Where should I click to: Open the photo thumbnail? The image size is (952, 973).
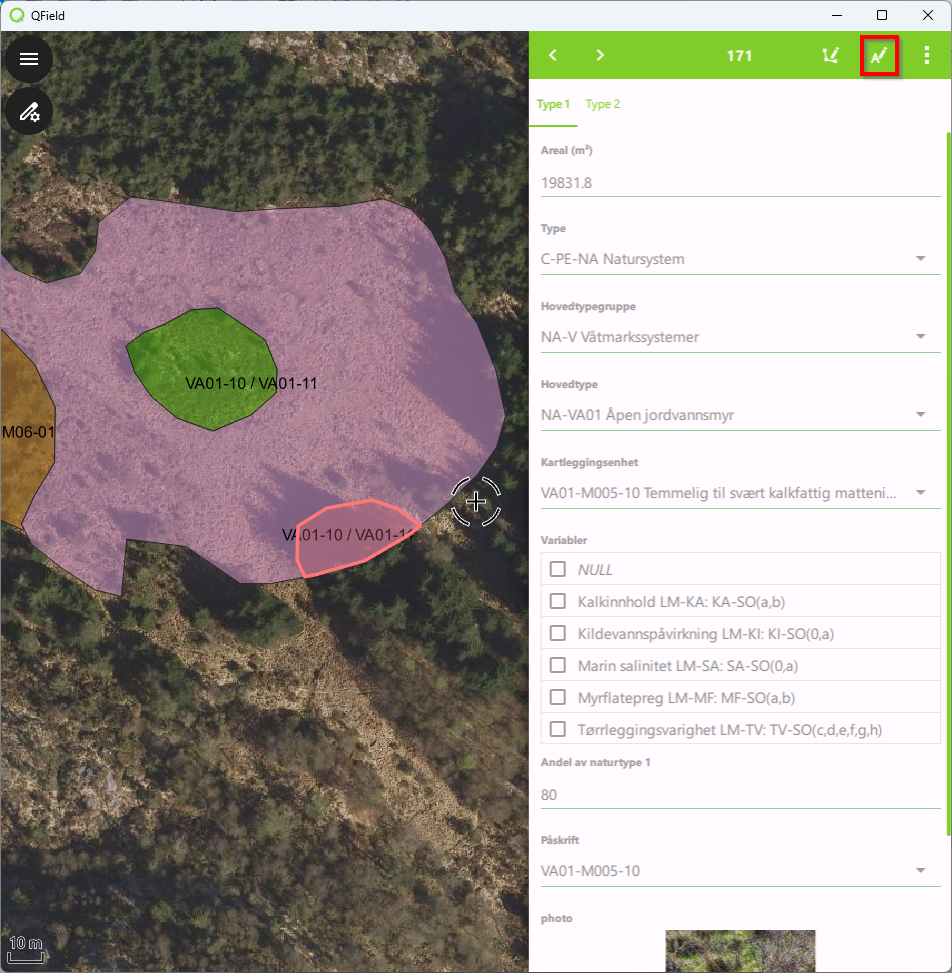coord(740,951)
